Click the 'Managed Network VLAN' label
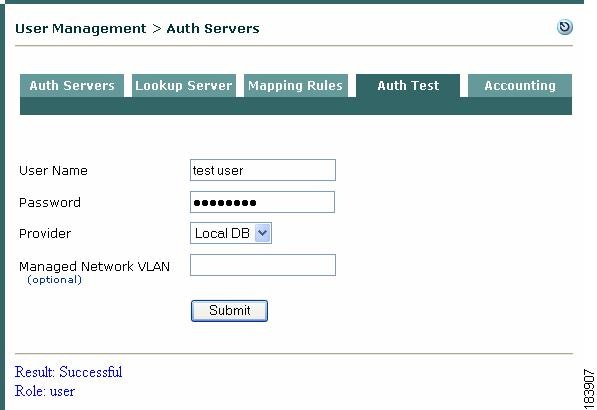597x410 pixels. 94,266
